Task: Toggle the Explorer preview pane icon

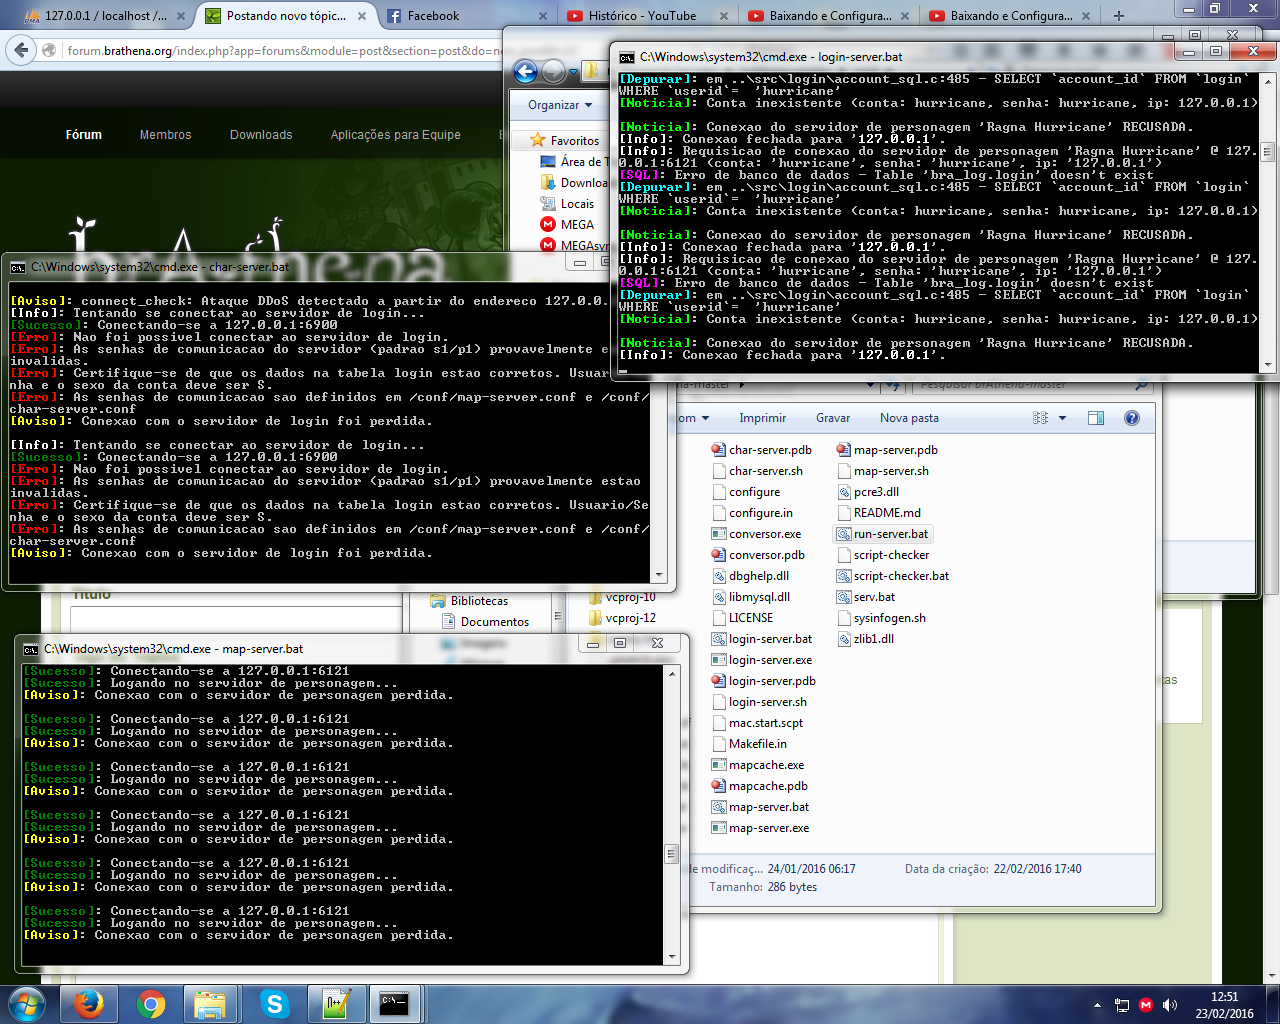Action: pyautogui.click(x=1096, y=418)
